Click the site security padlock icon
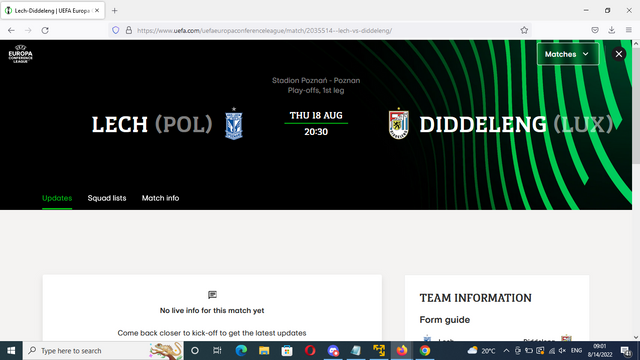This screenshot has width=640, height=360. [129, 30]
